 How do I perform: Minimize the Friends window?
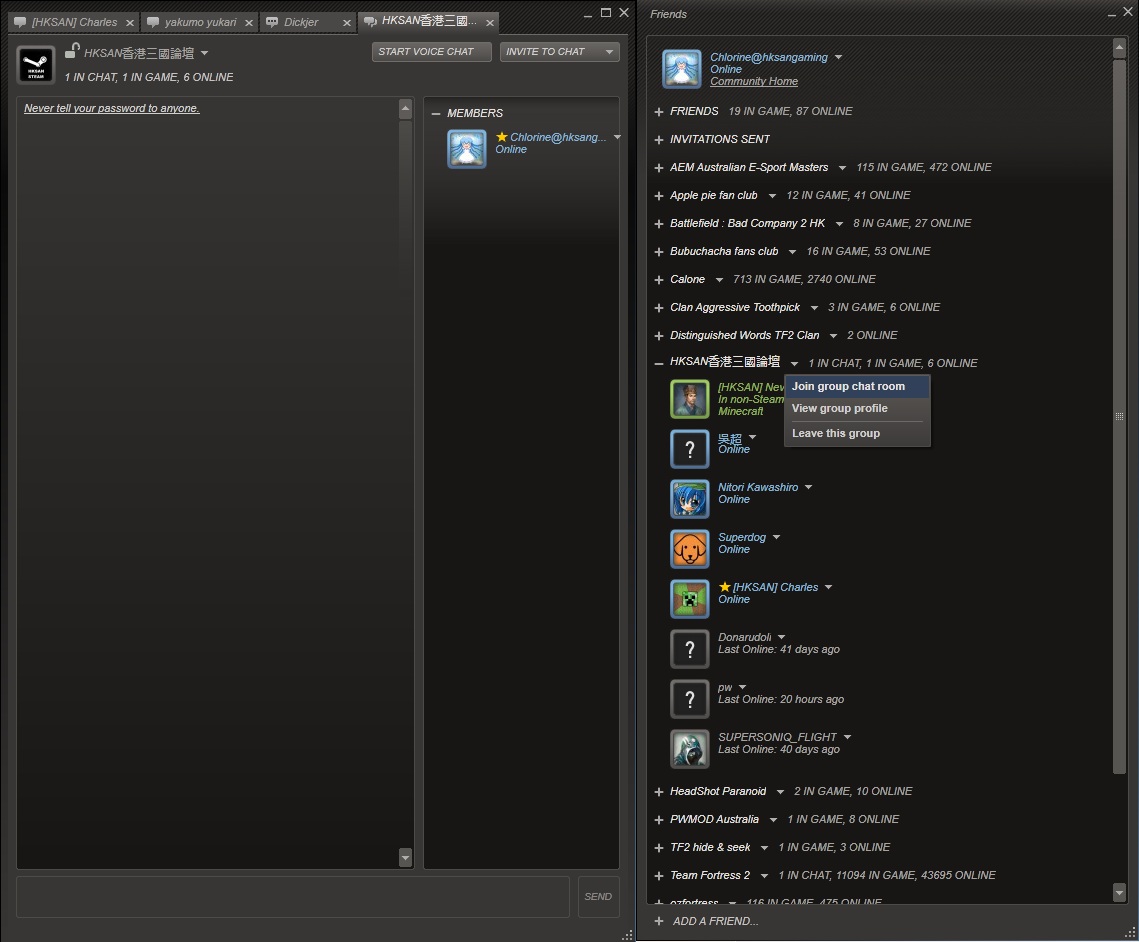click(1111, 14)
